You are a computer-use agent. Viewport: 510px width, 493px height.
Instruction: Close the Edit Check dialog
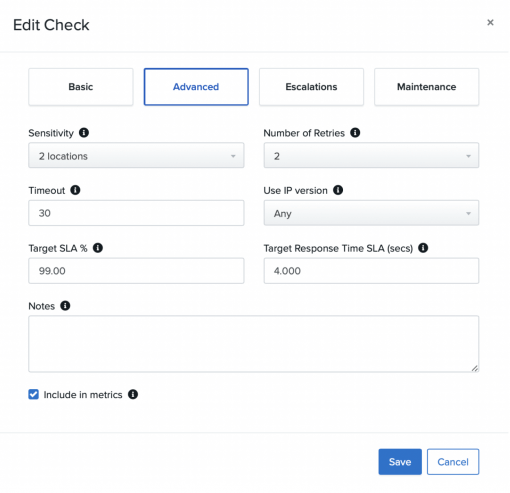coord(490,22)
